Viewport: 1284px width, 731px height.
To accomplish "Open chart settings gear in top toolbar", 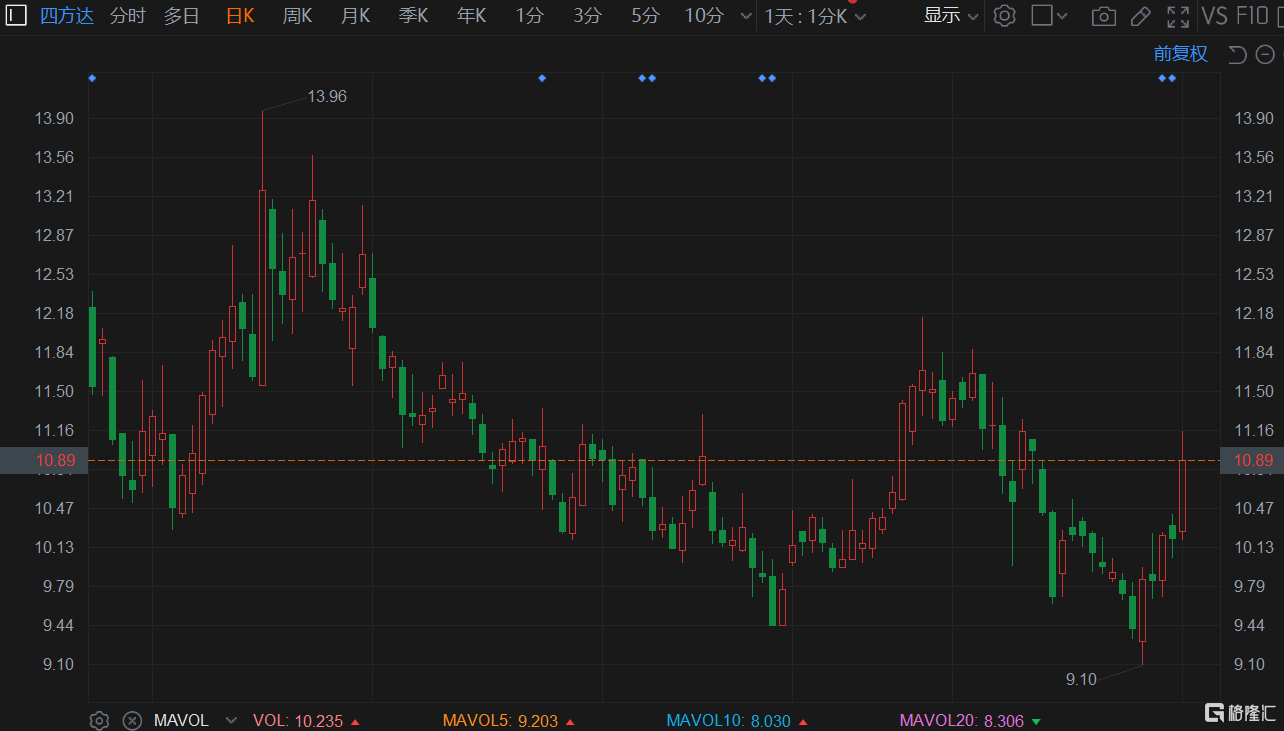I will click(1005, 15).
